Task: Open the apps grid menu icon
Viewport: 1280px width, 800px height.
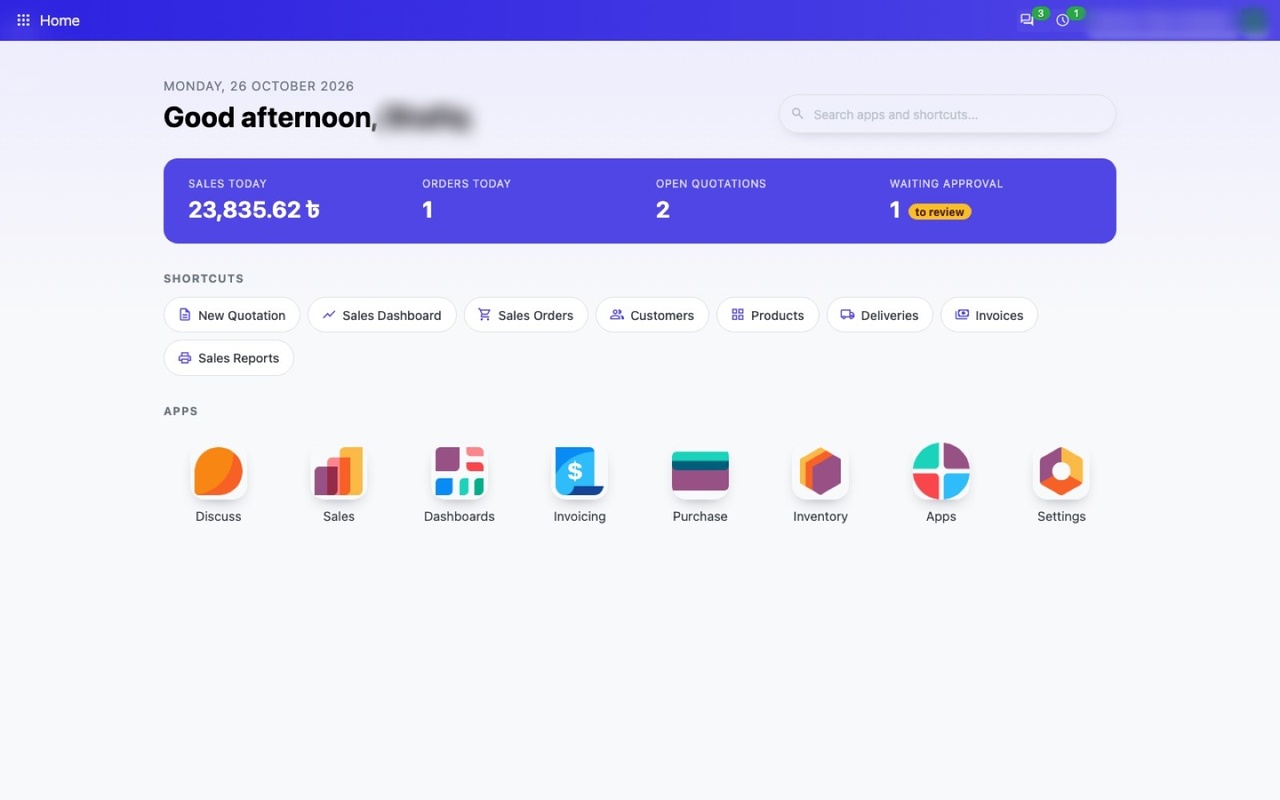Action: pyautogui.click(x=23, y=20)
